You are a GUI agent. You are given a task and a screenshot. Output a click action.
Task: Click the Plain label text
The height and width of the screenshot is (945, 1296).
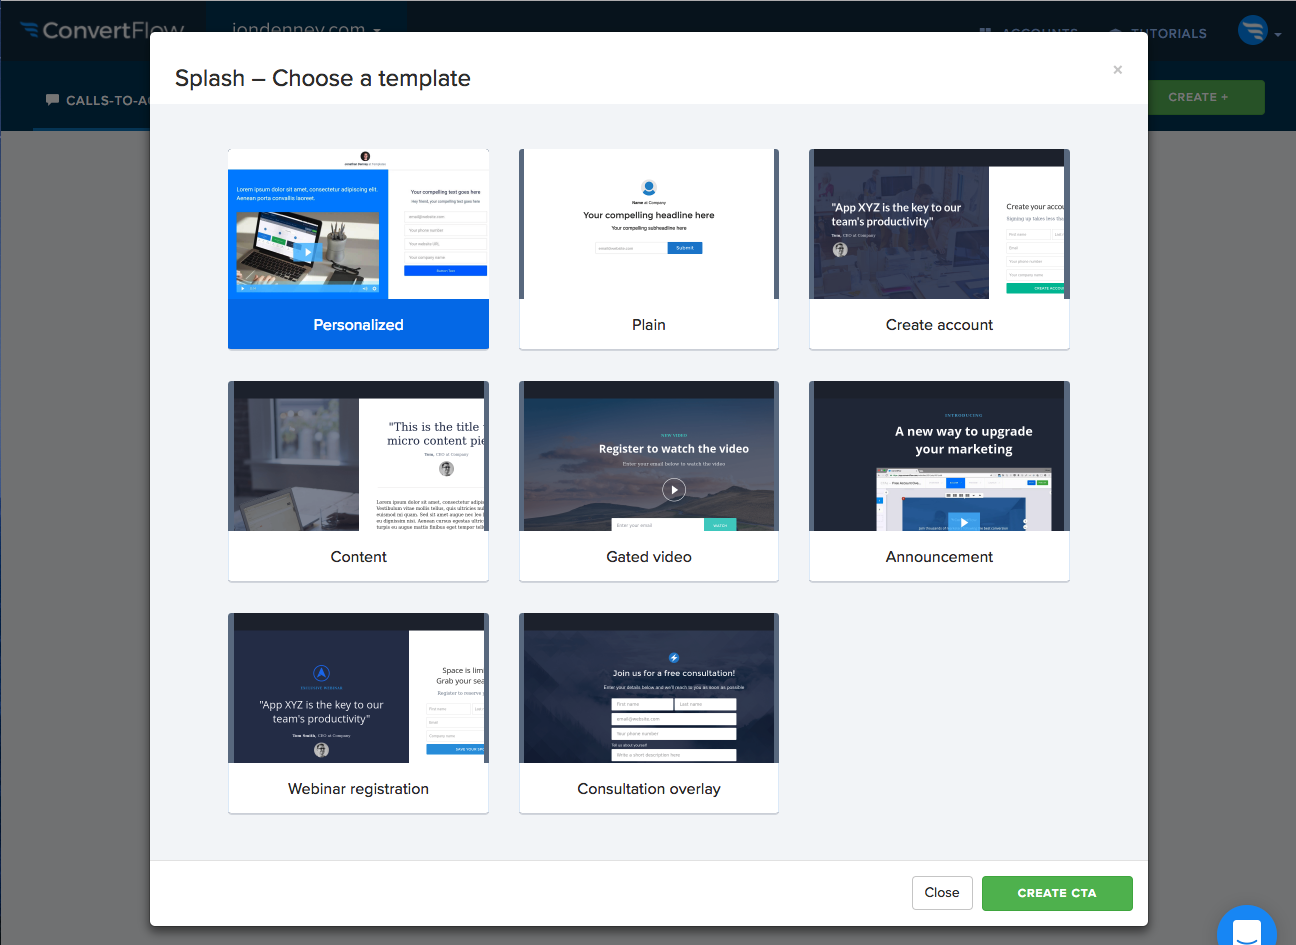coord(649,325)
